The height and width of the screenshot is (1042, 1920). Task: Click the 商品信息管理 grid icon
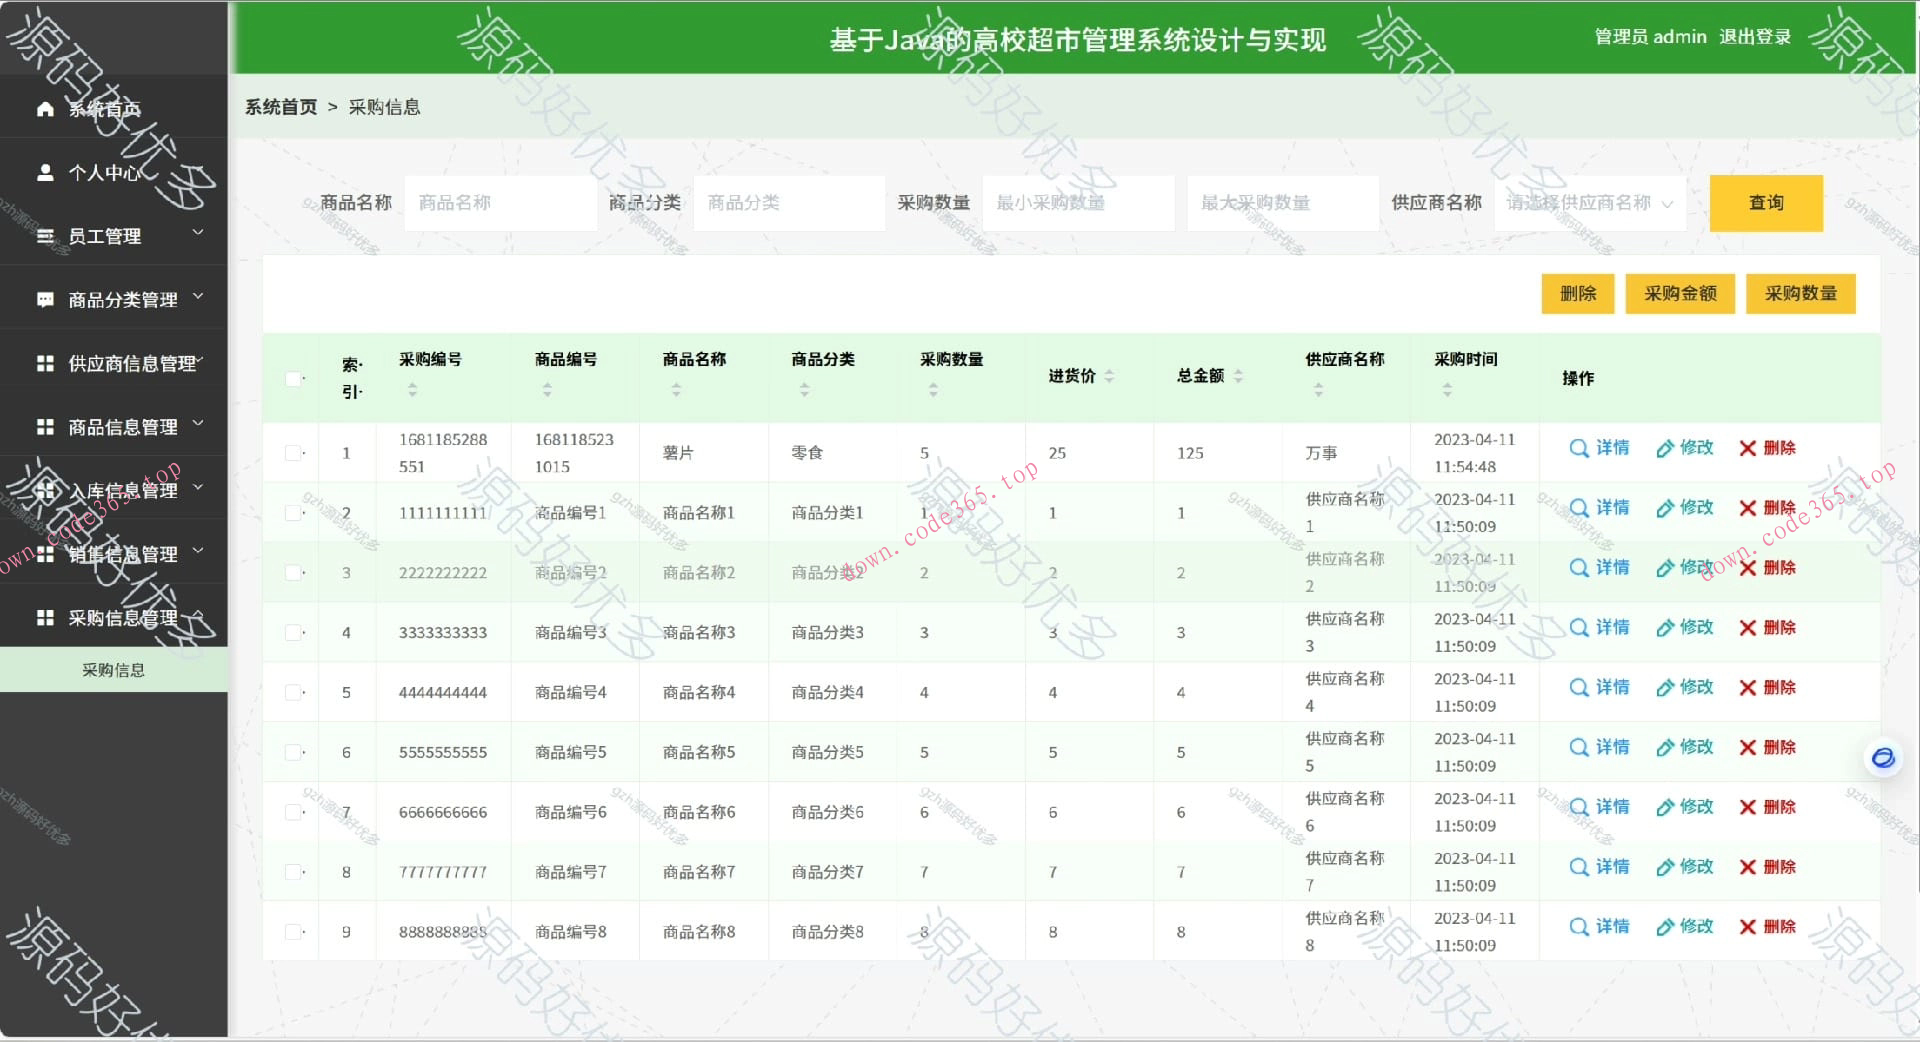(44, 427)
